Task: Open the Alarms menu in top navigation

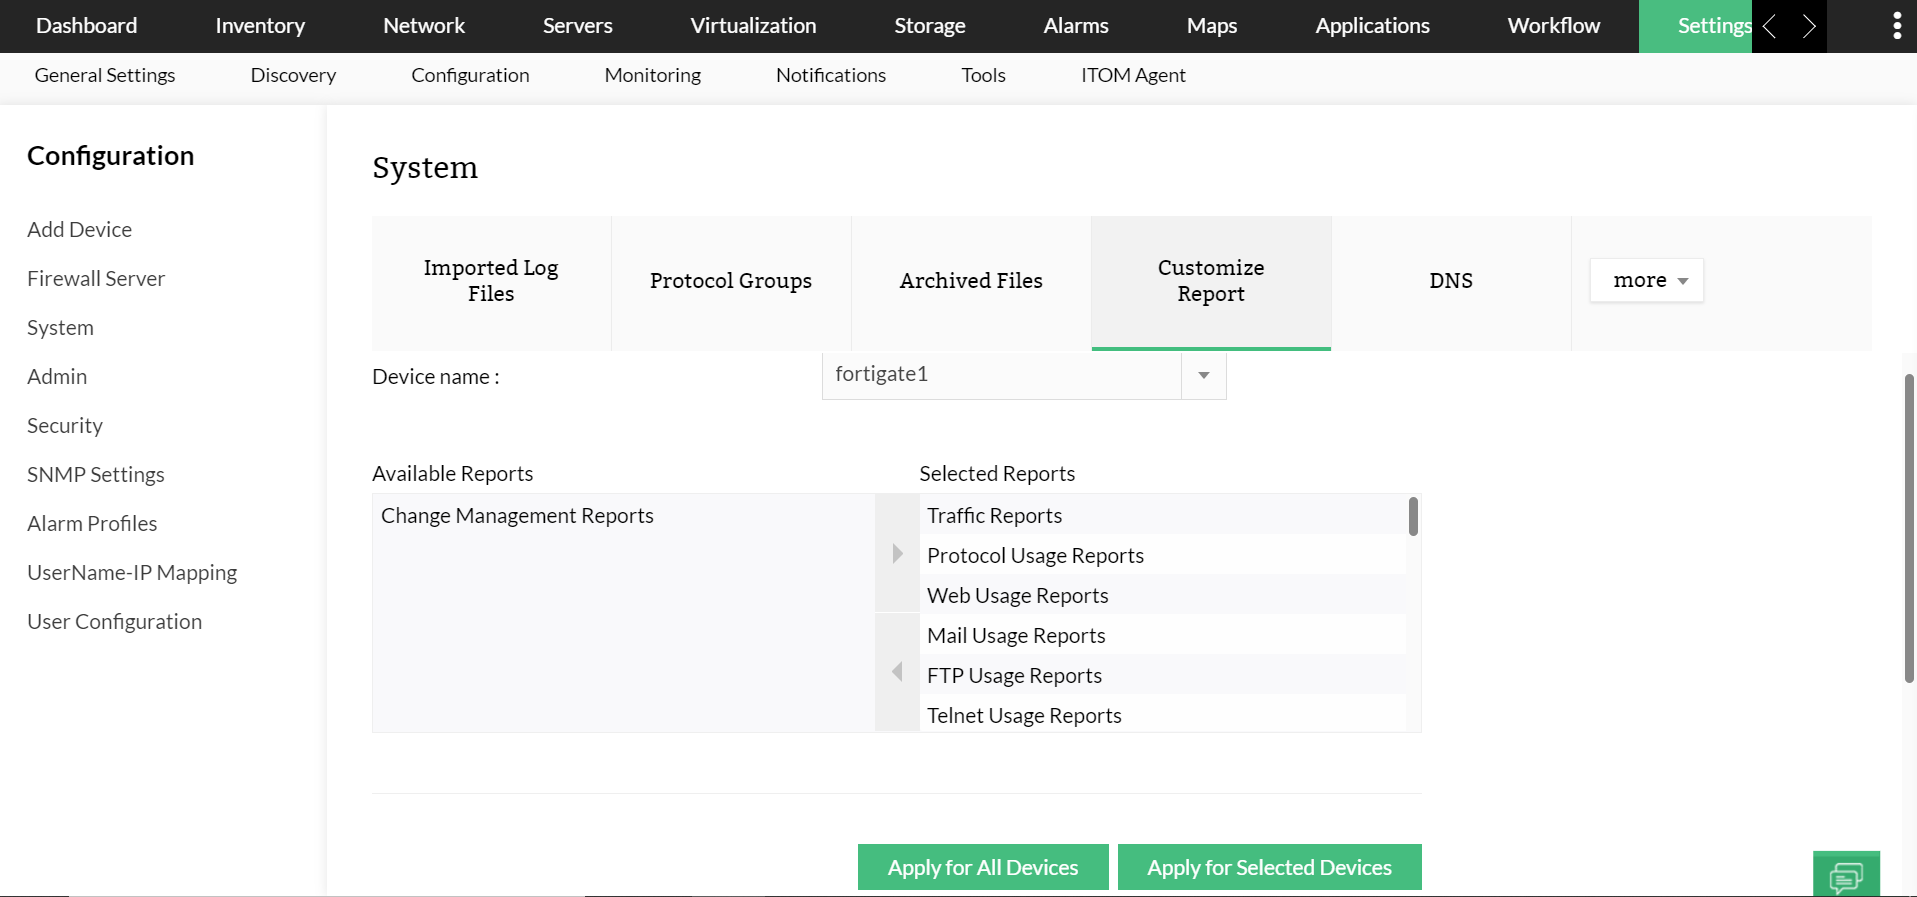Action: (1076, 26)
